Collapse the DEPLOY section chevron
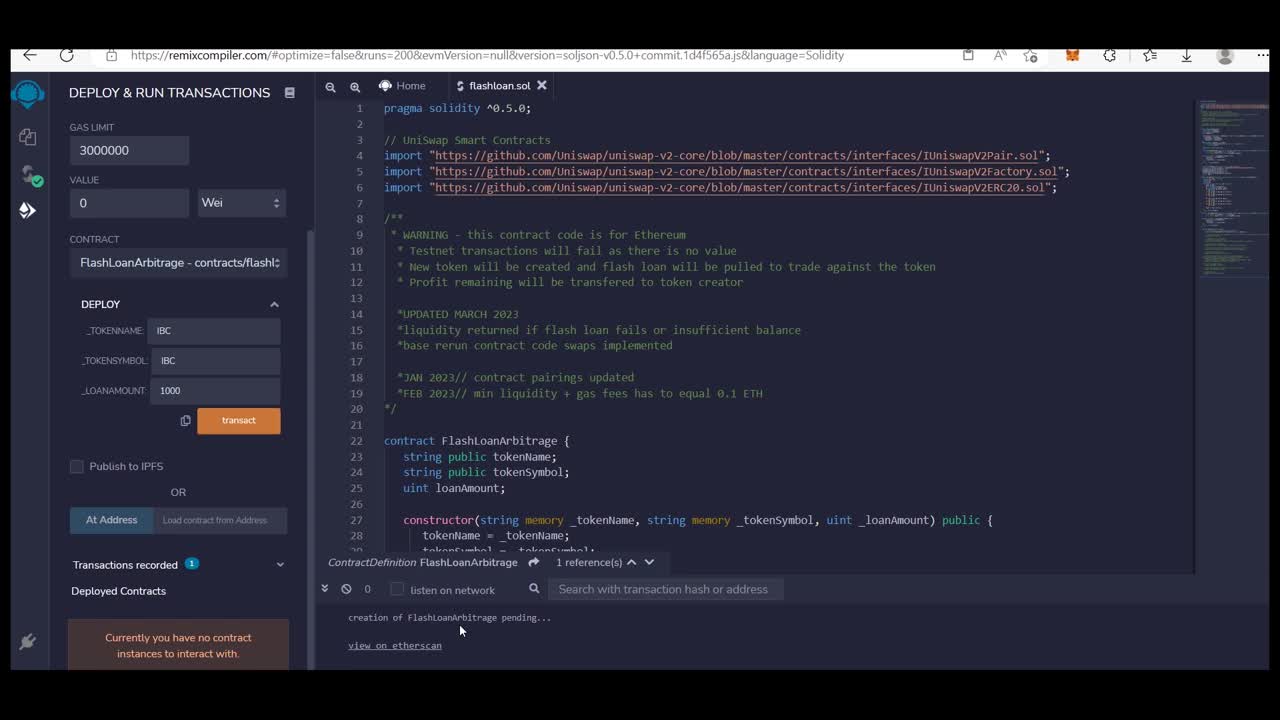Viewport: 1280px width, 720px height. pyautogui.click(x=274, y=304)
